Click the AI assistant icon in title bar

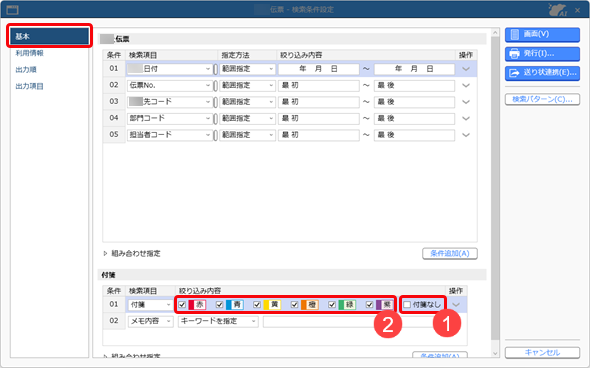tap(557, 10)
